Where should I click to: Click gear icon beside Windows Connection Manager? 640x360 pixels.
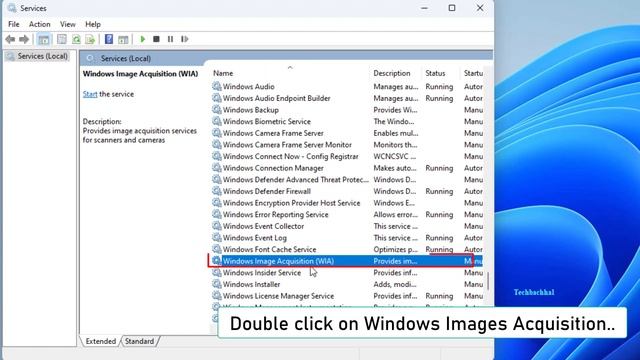tap(217, 168)
